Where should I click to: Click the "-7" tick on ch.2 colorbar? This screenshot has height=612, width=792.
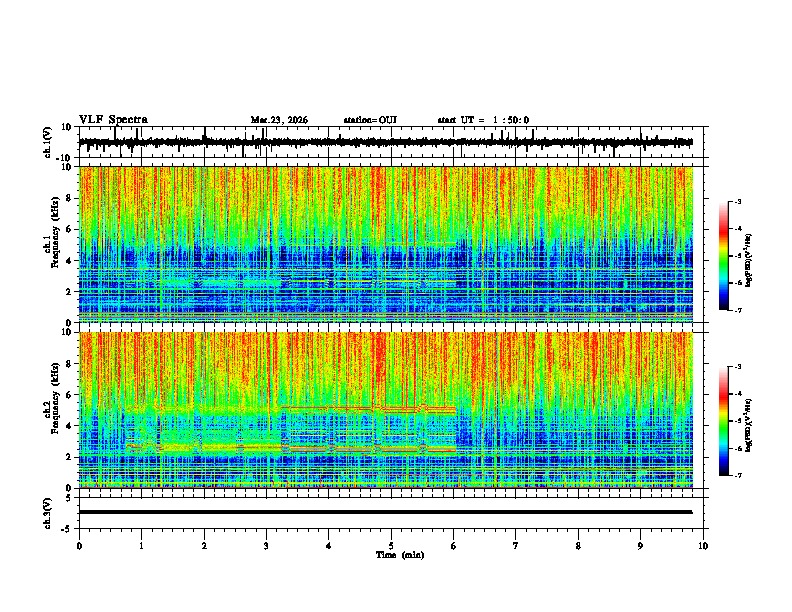pos(738,475)
